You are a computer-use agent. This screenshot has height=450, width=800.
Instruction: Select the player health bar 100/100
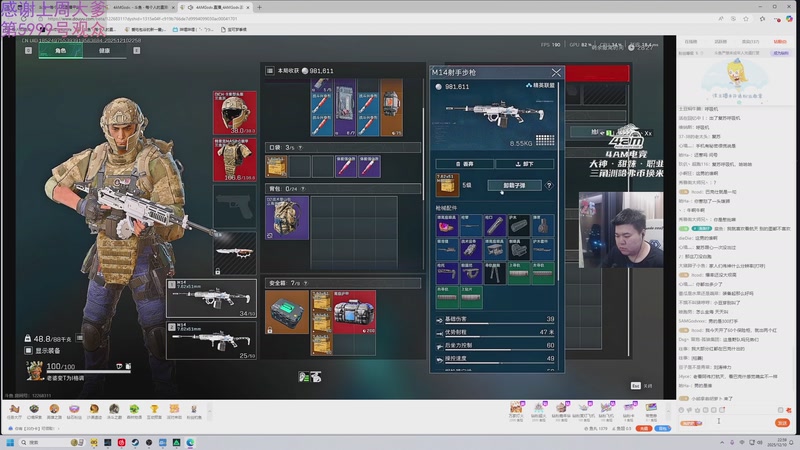pos(89,371)
